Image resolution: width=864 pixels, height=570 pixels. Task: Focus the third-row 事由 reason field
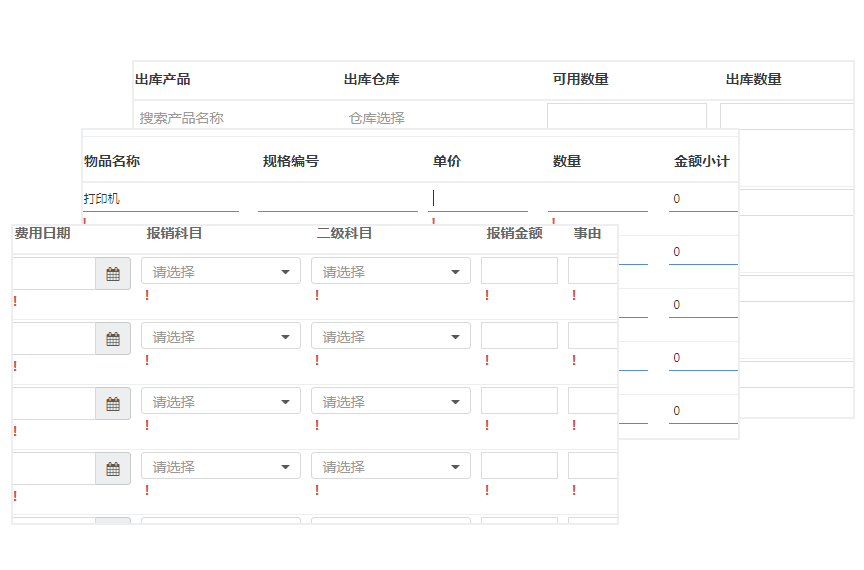click(593, 401)
